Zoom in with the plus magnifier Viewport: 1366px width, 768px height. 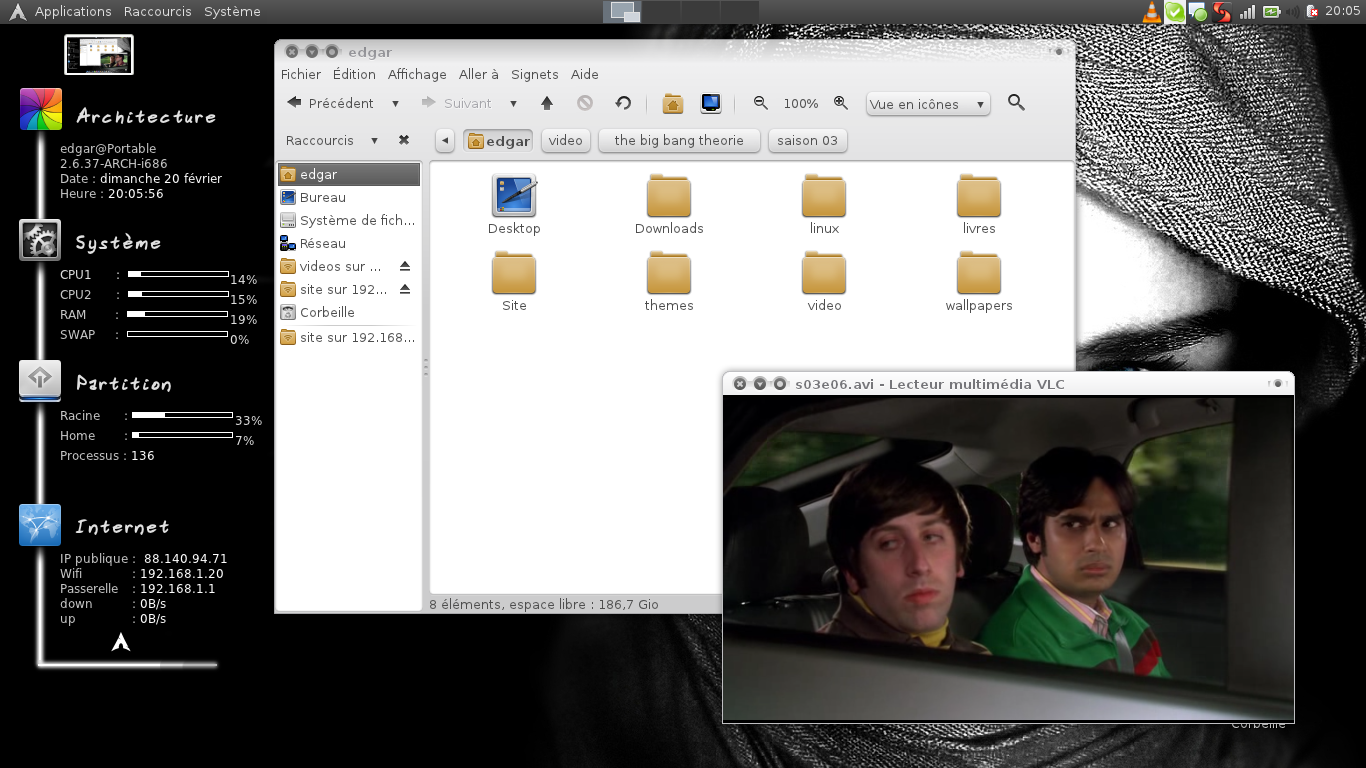pyautogui.click(x=841, y=103)
